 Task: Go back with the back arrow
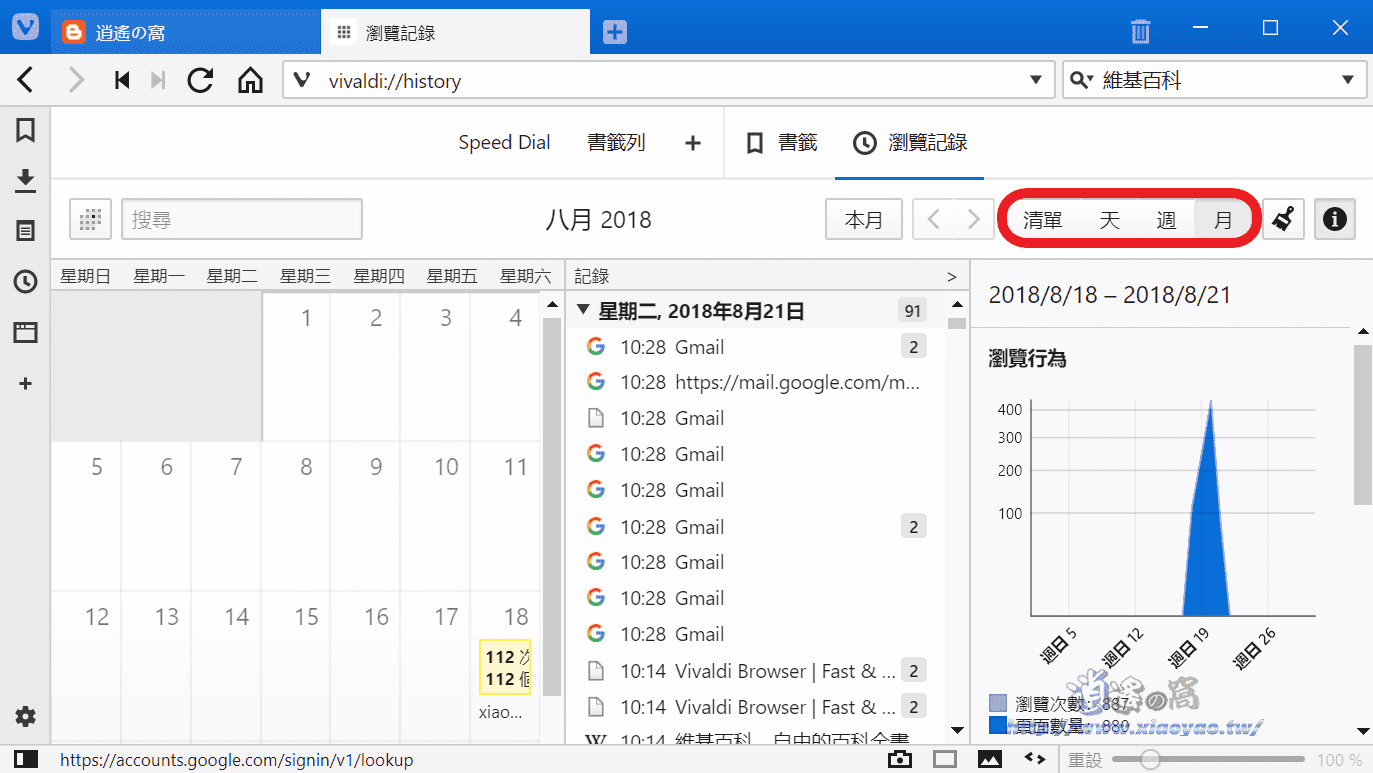point(26,80)
